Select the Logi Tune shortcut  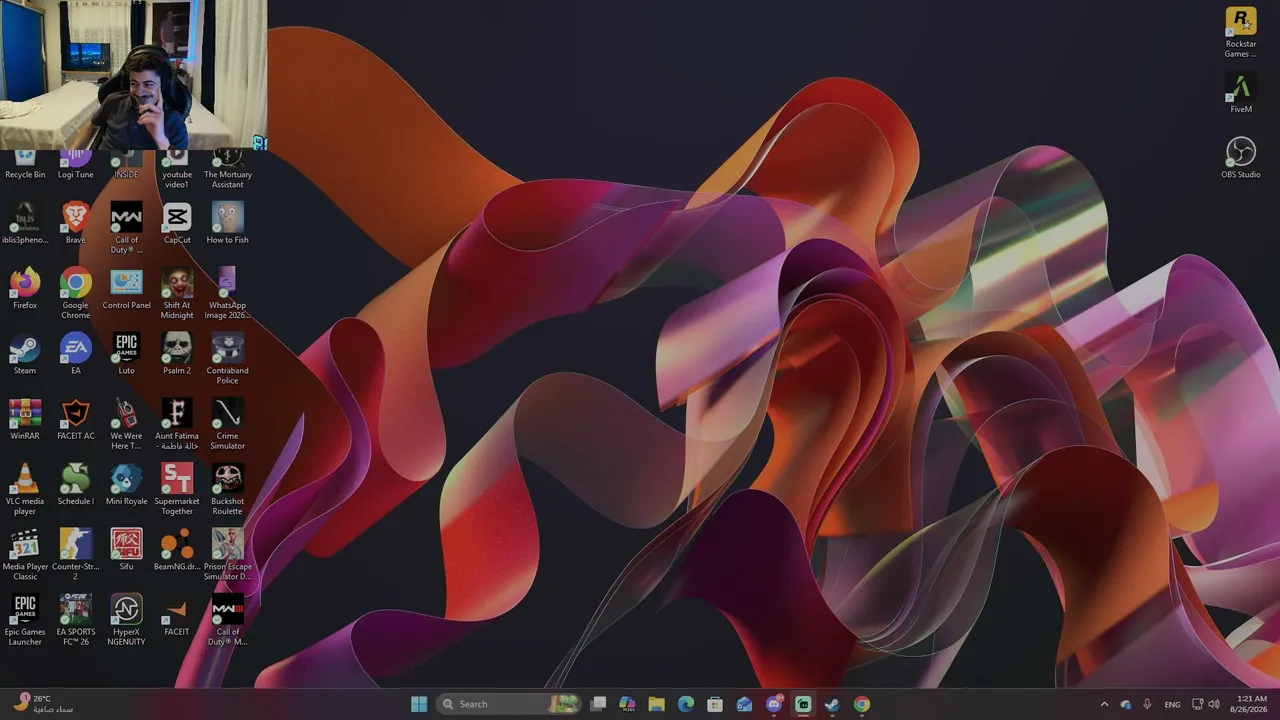(x=75, y=165)
